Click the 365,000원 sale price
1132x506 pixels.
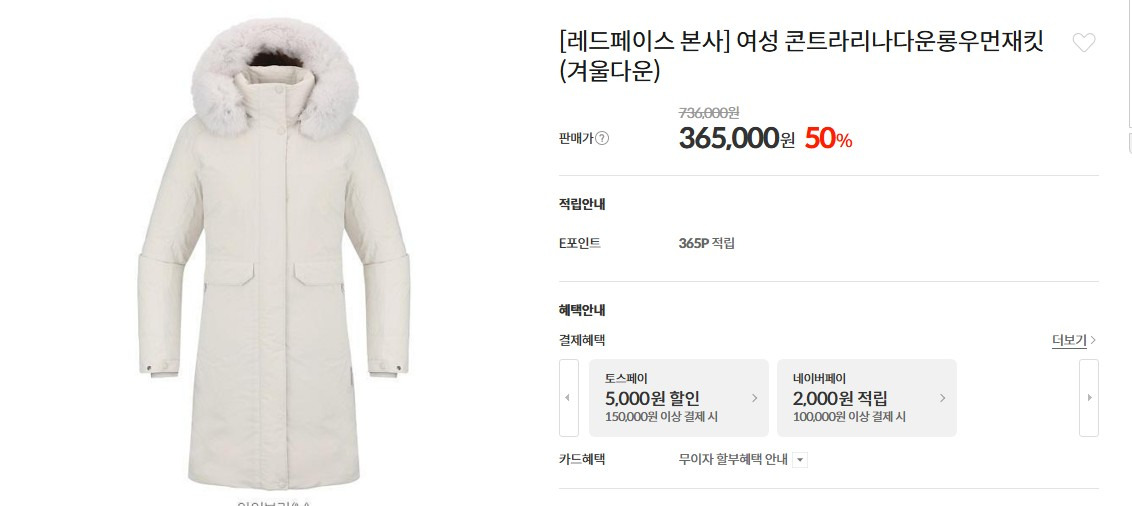point(736,138)
